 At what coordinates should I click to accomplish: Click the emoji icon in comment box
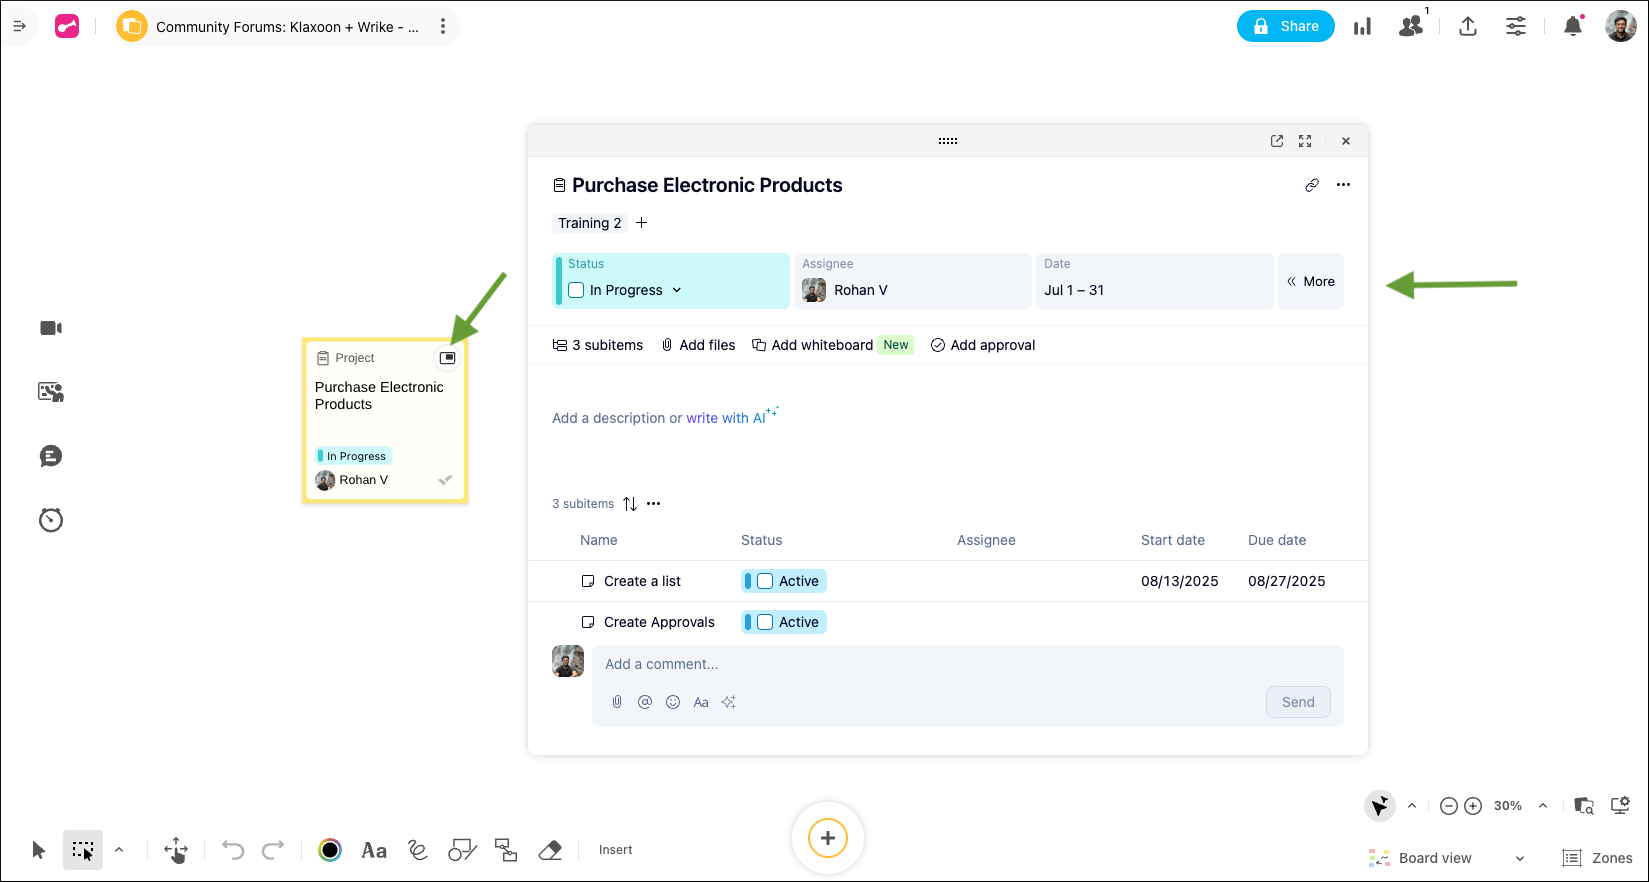pyautogui.click(x=673, y=702)
